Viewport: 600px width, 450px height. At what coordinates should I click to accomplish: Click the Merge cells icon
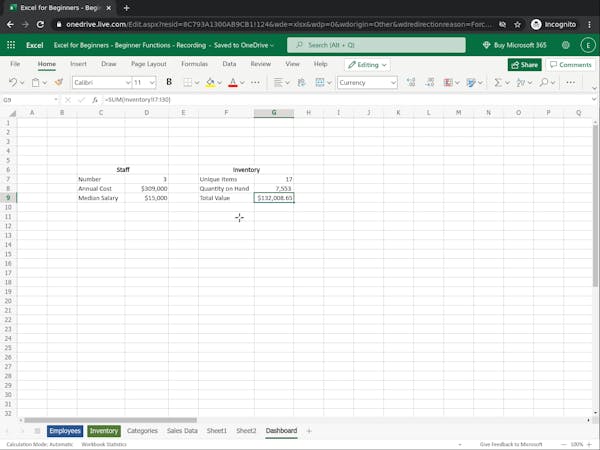point(320,82)
